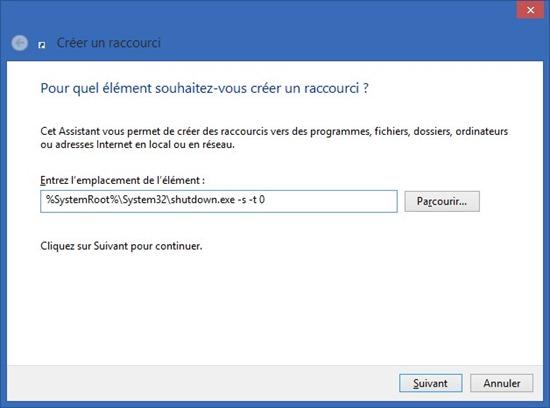This screenshot has height=408, width=550.
Task: Click the ou adresses Internet description line
Action: pos(137,145)
